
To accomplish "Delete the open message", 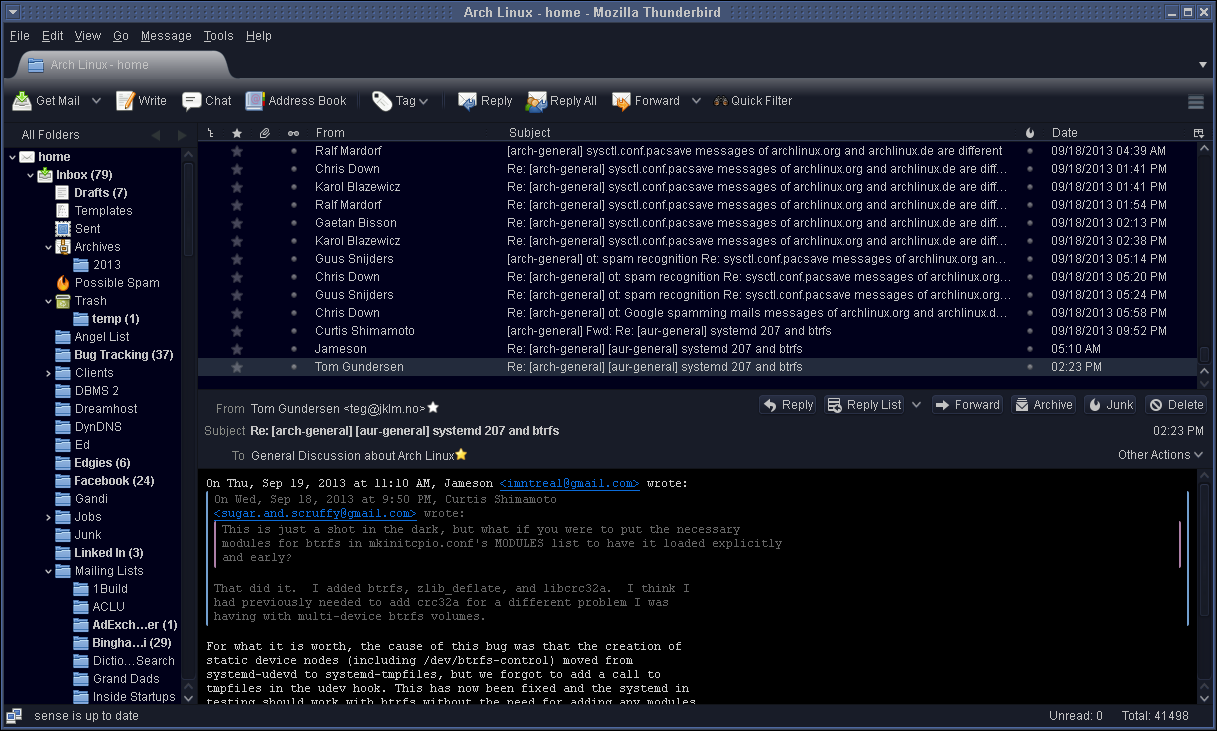I will pos(1175,405).
